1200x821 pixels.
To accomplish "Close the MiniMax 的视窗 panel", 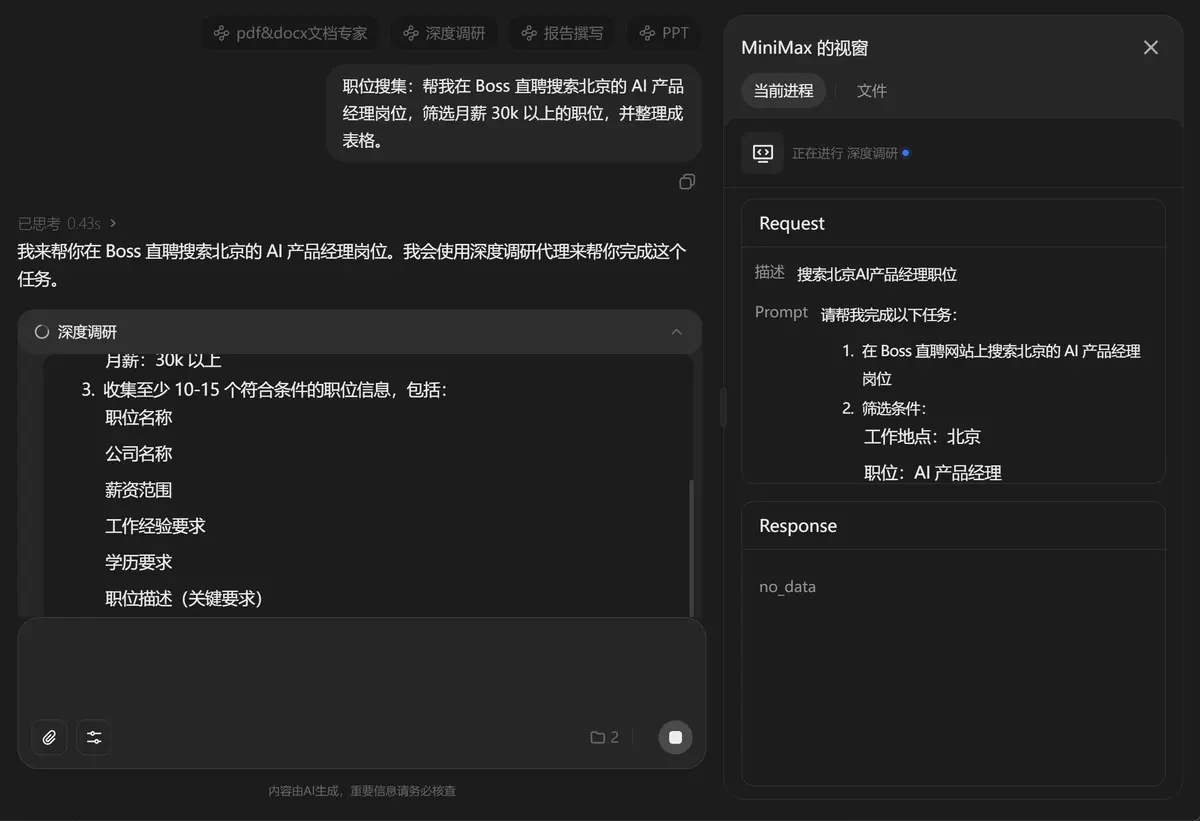I will coord(1151,47).
